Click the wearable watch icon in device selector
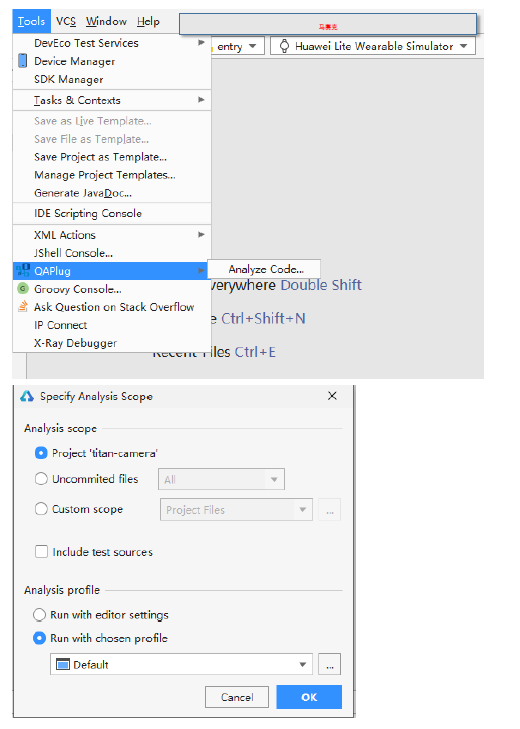The width and height of the screenshot is (520, 729). [x=284, y=46]
